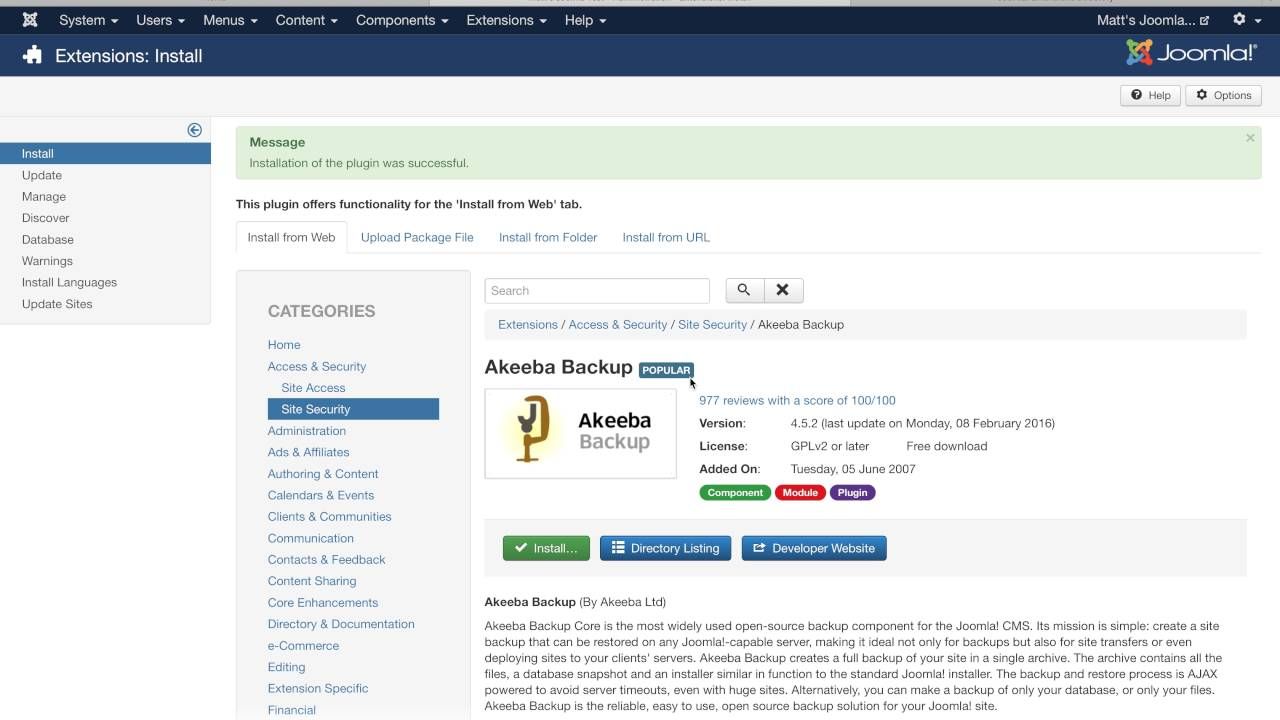Click the Joomla logo icon in top menu
This screenshot has width=1280, height=720.
pyautogui.click(x=30, y=20)
